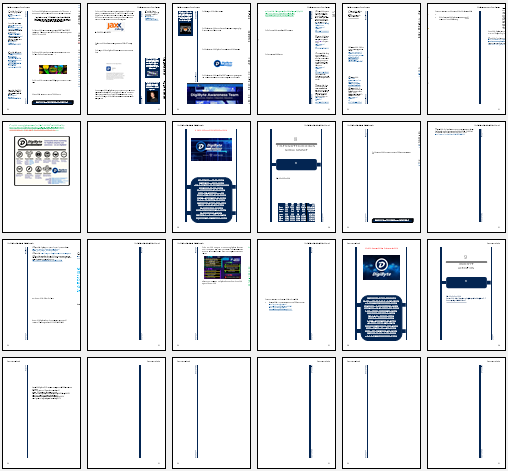Select the last-row page containing a text paragraph
Image resolution: width=508 pixels, height=471 pixels.
click(41, 413)
